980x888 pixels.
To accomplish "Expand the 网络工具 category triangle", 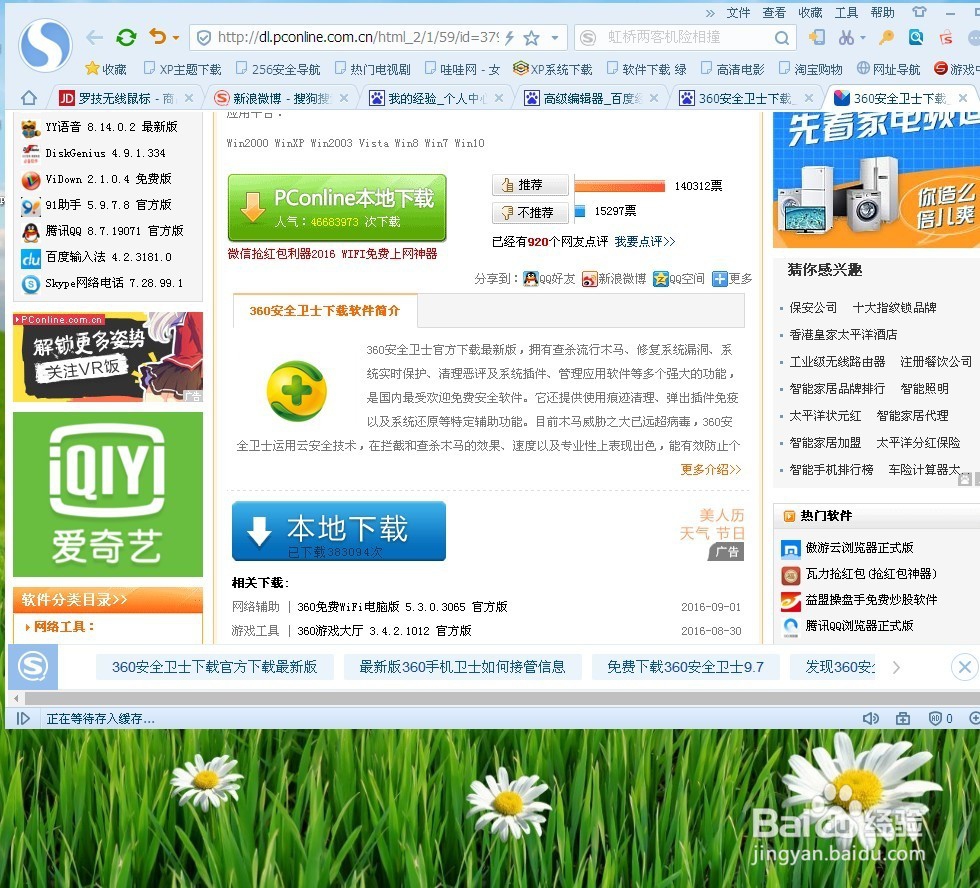I will (x=27, y=627).
